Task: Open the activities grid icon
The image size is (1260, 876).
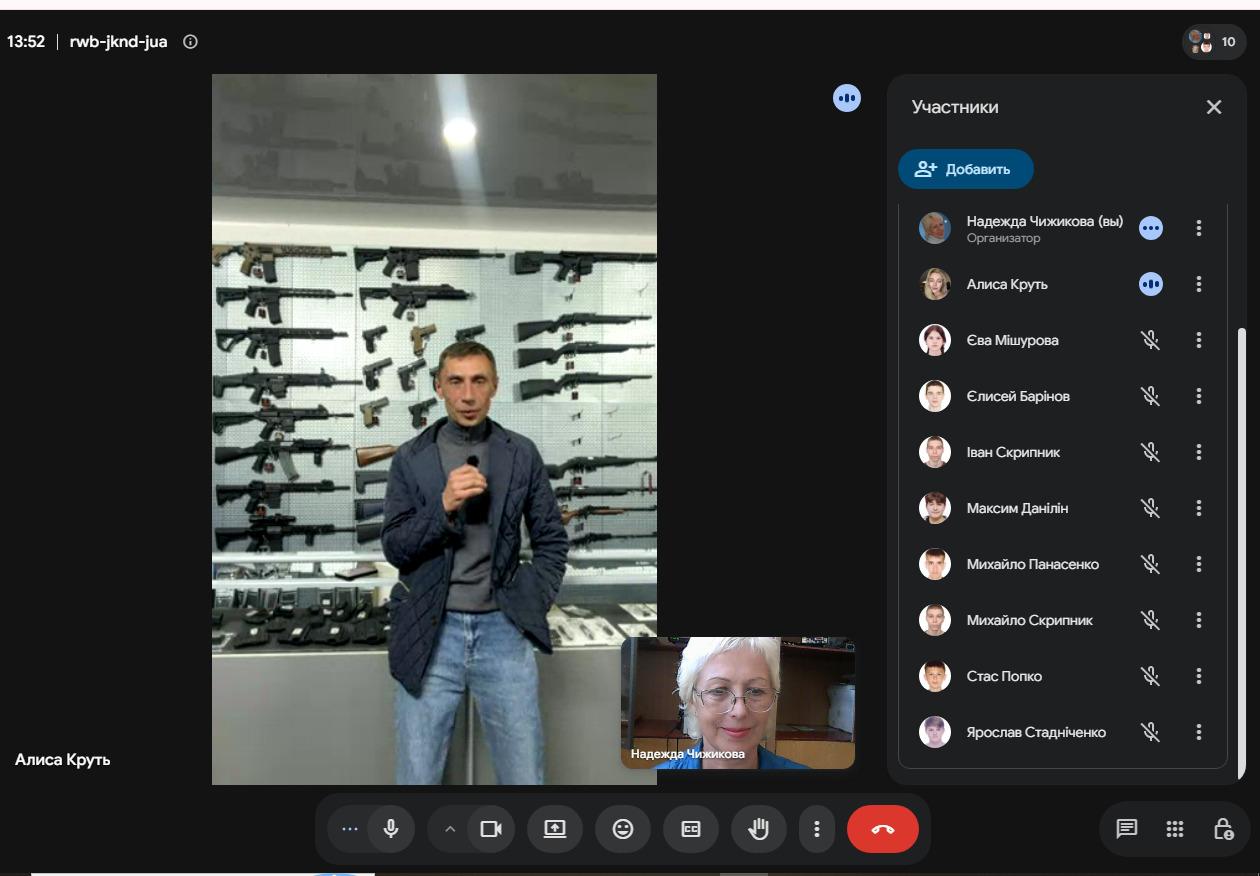Action: pos(1175,828)
